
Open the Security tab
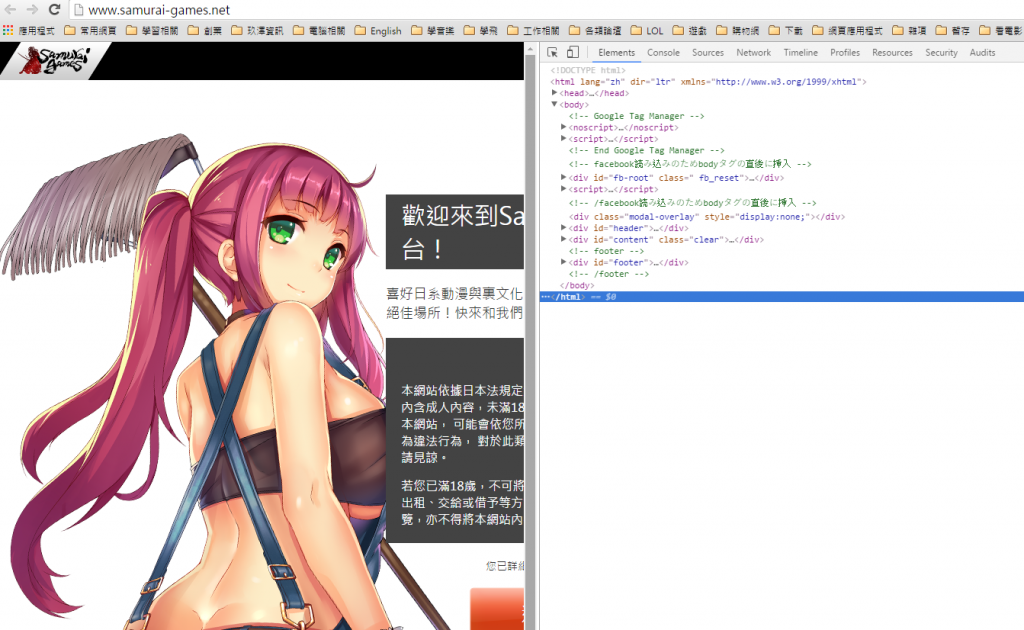pos(941,52)
